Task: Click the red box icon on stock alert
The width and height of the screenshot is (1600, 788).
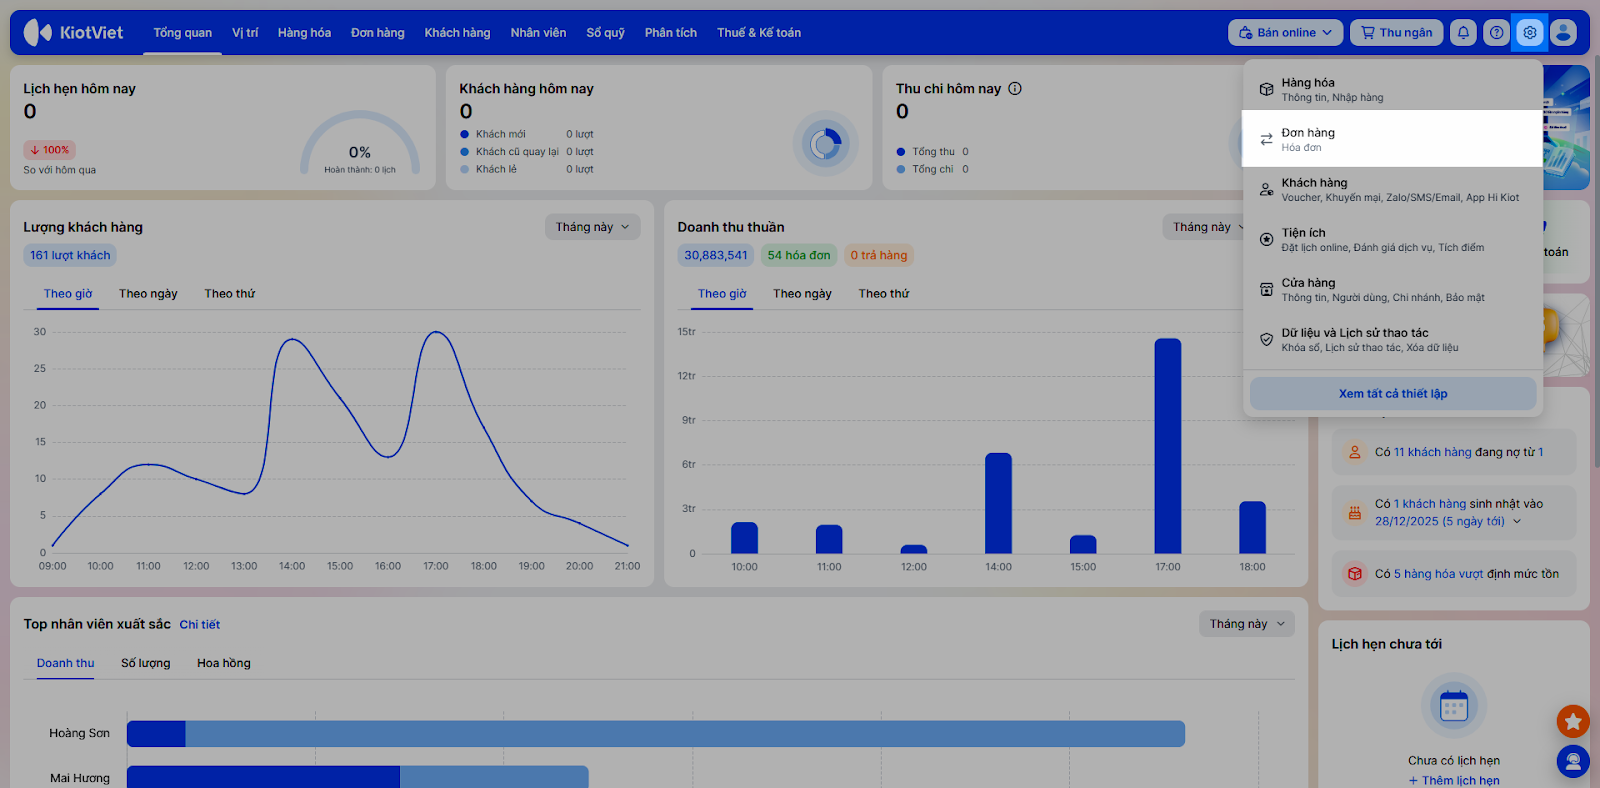Action: (x=1355, y=574)
